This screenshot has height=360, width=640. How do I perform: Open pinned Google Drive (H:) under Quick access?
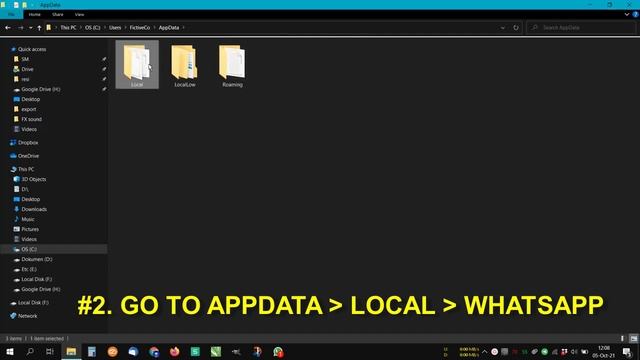pyautogui.click(x=41, y=89)
